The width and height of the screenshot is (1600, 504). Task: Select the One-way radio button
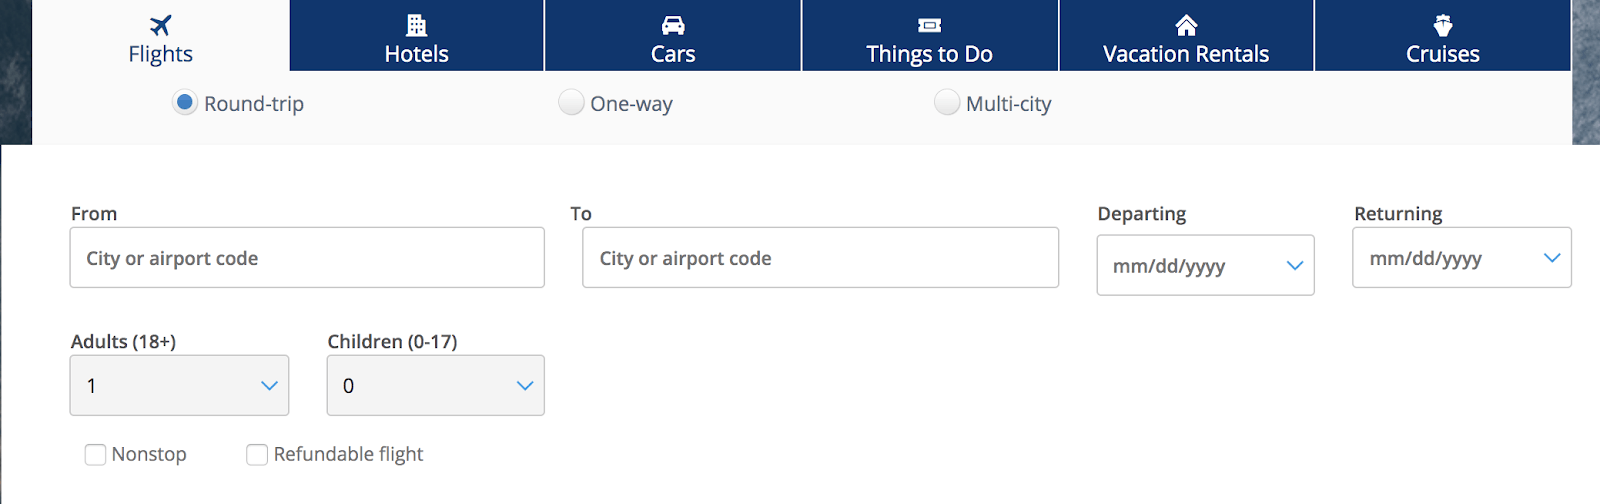[x=571, y=103]
